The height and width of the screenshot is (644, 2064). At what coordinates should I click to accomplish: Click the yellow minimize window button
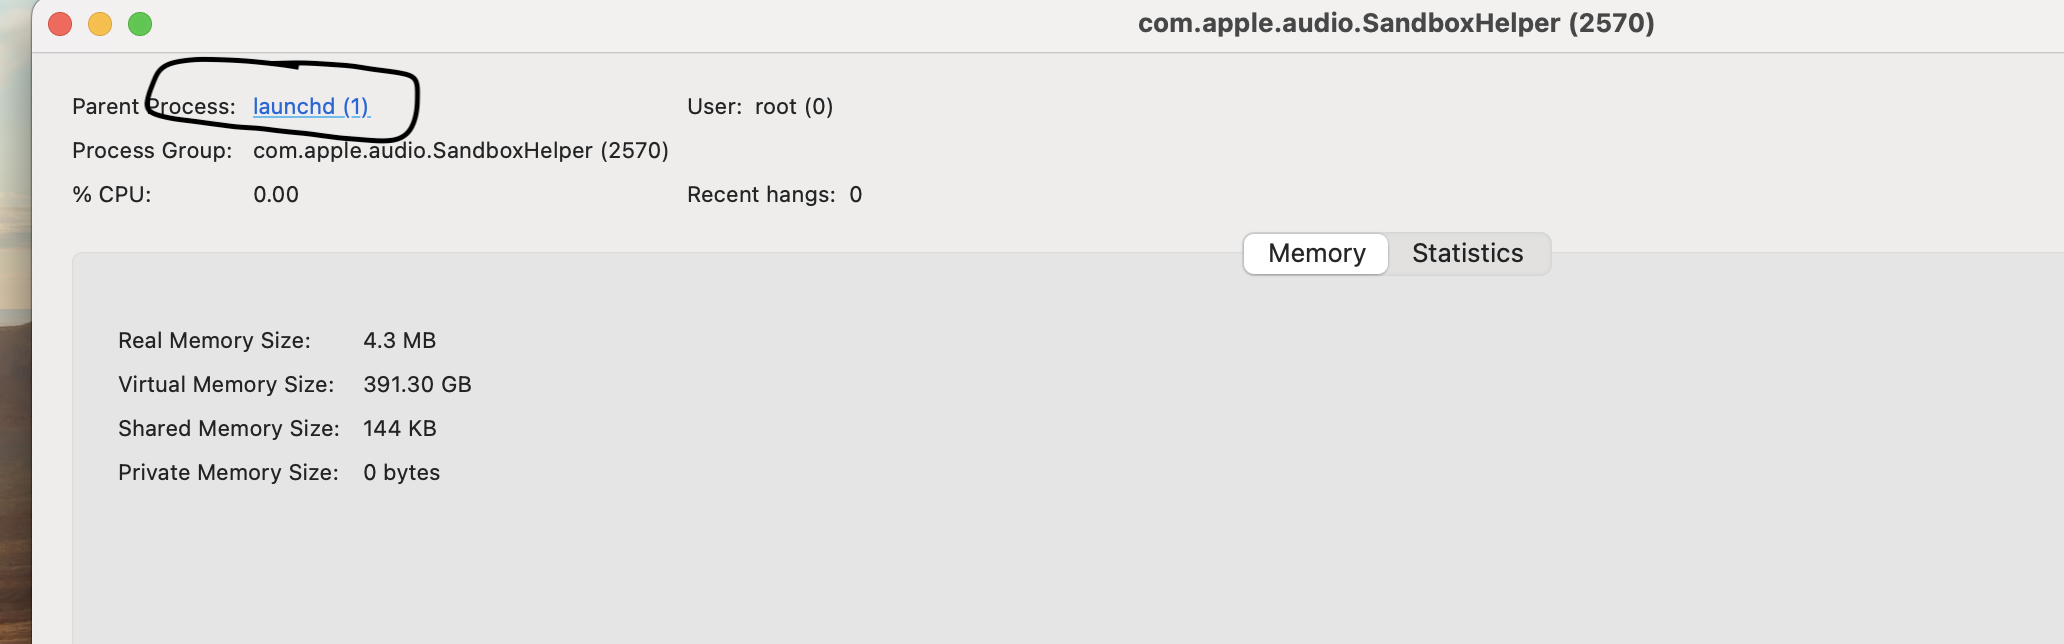pyautogui.click(x=100, y=23)
